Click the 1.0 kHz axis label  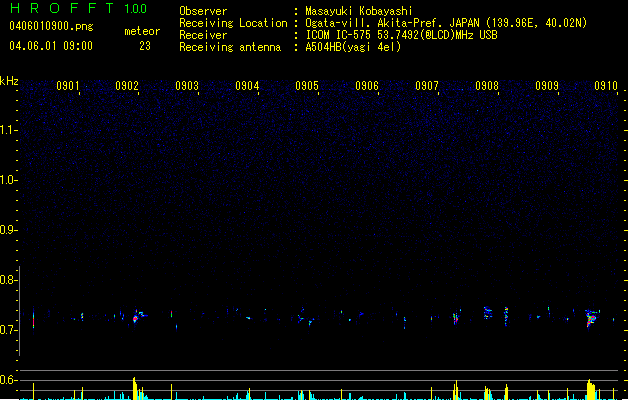click(x=8, y=180)
